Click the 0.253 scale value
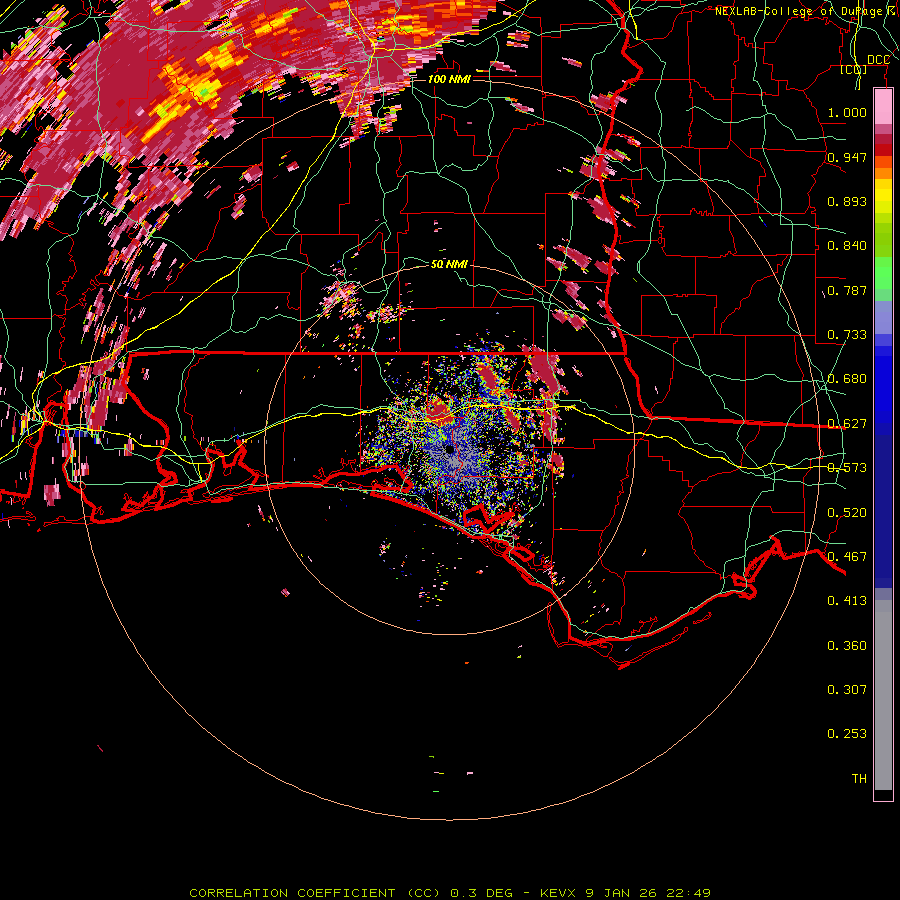The width and height of the screenshot is (900, 900). pyautogui.click(x=847, y=734)
